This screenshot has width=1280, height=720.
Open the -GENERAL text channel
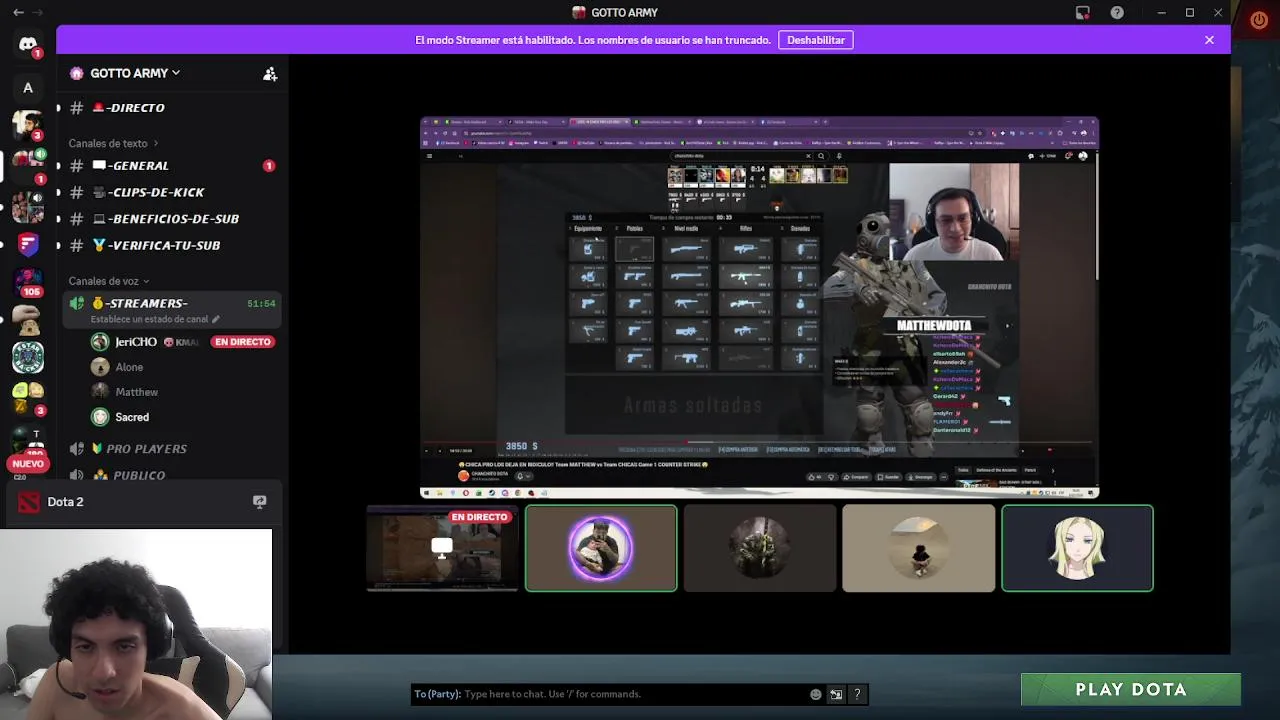(x=170, y=165)
